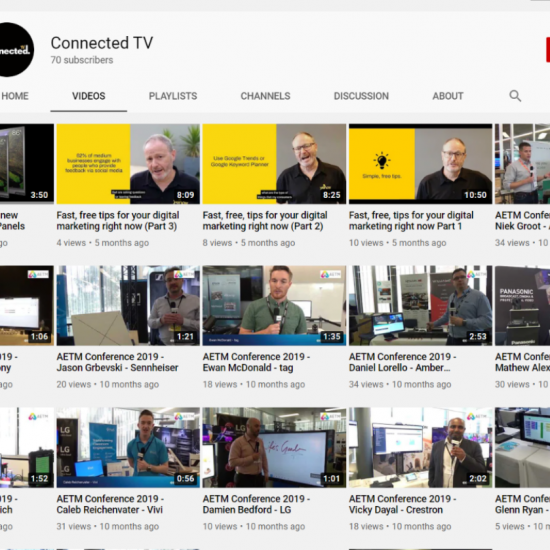
Task: Click '18 views' under Ewan McDonald video
Action: [x=220, y=384]
